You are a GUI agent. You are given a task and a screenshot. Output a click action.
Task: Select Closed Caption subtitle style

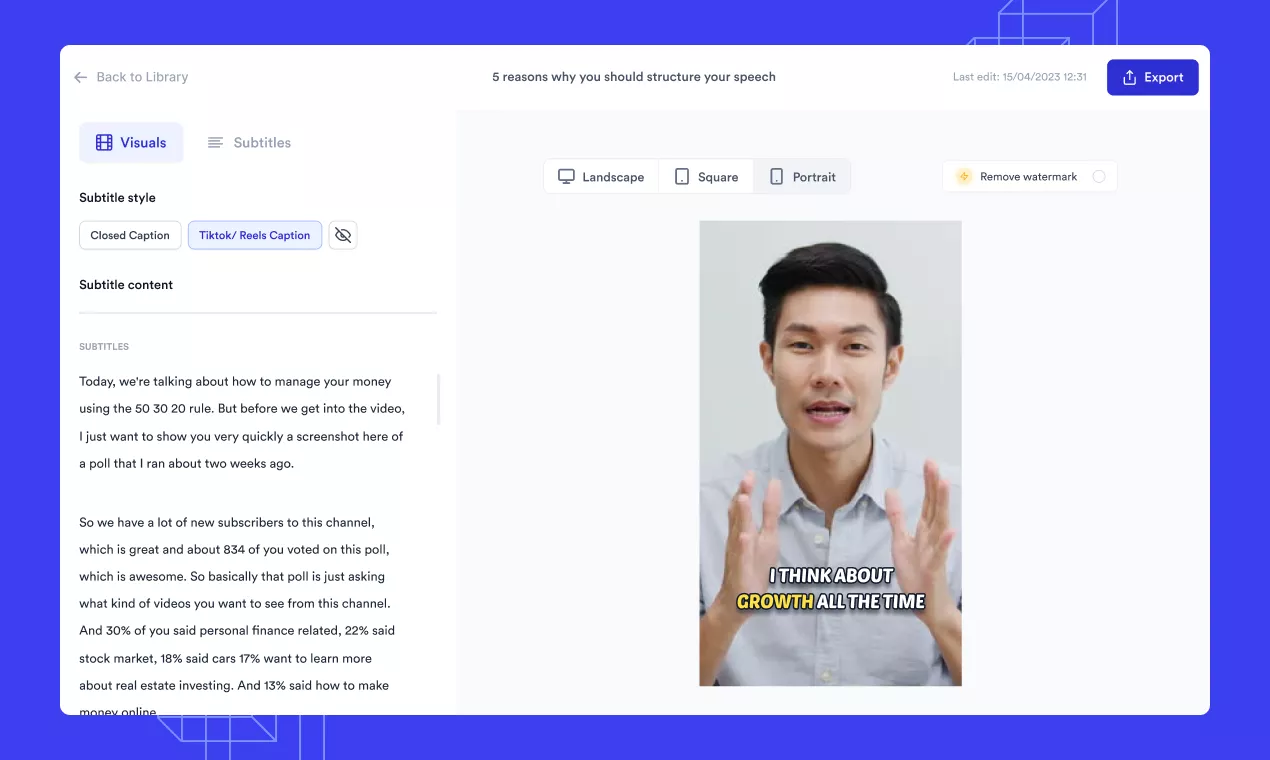[x=130, y=235]
